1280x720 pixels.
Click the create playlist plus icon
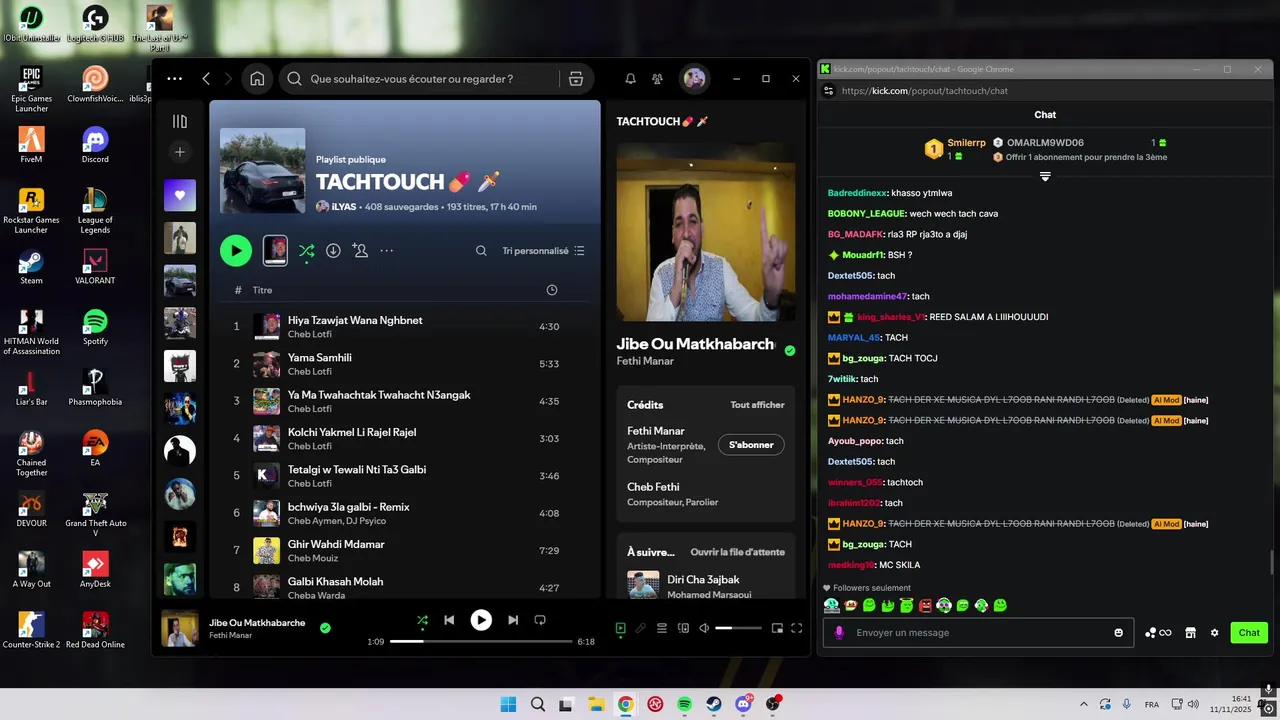180,152
